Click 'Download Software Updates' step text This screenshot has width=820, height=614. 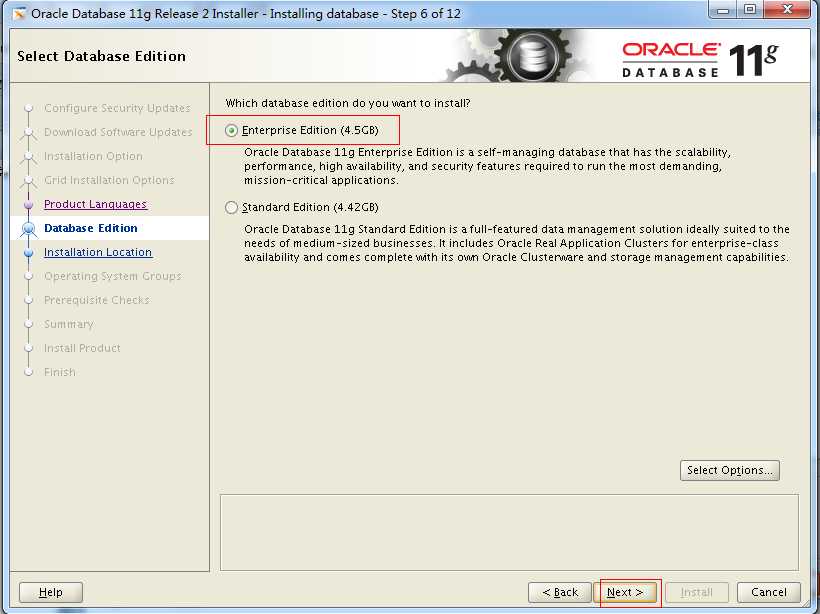point(118,132)
